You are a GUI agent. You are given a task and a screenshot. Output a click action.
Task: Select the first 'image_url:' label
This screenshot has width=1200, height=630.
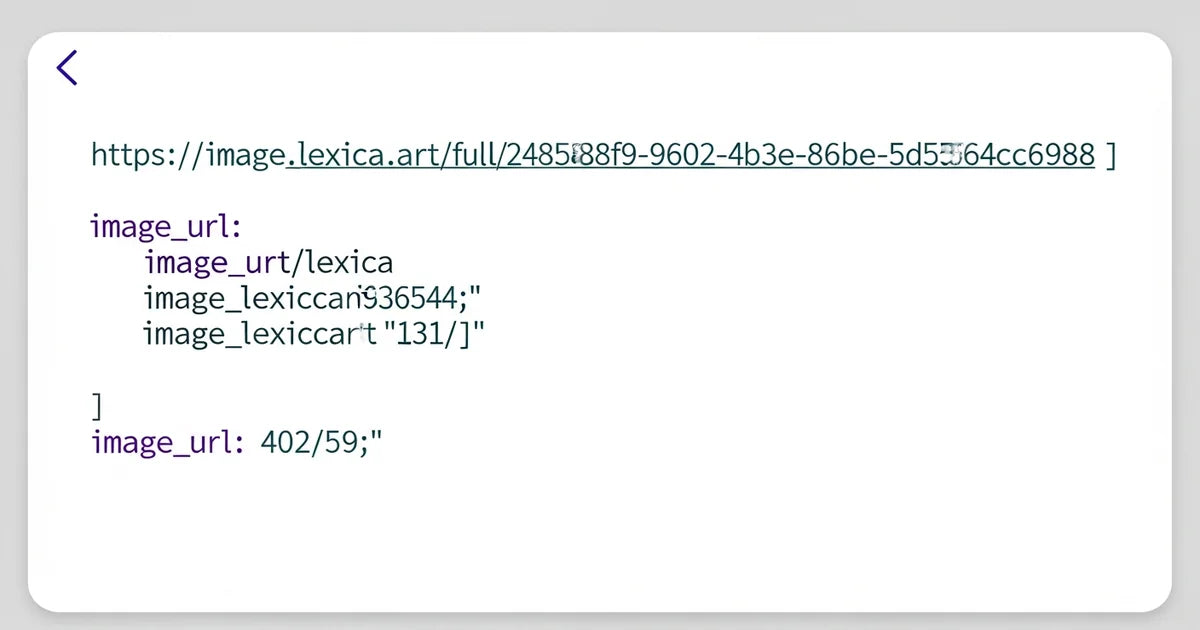(x=166, y=226)
